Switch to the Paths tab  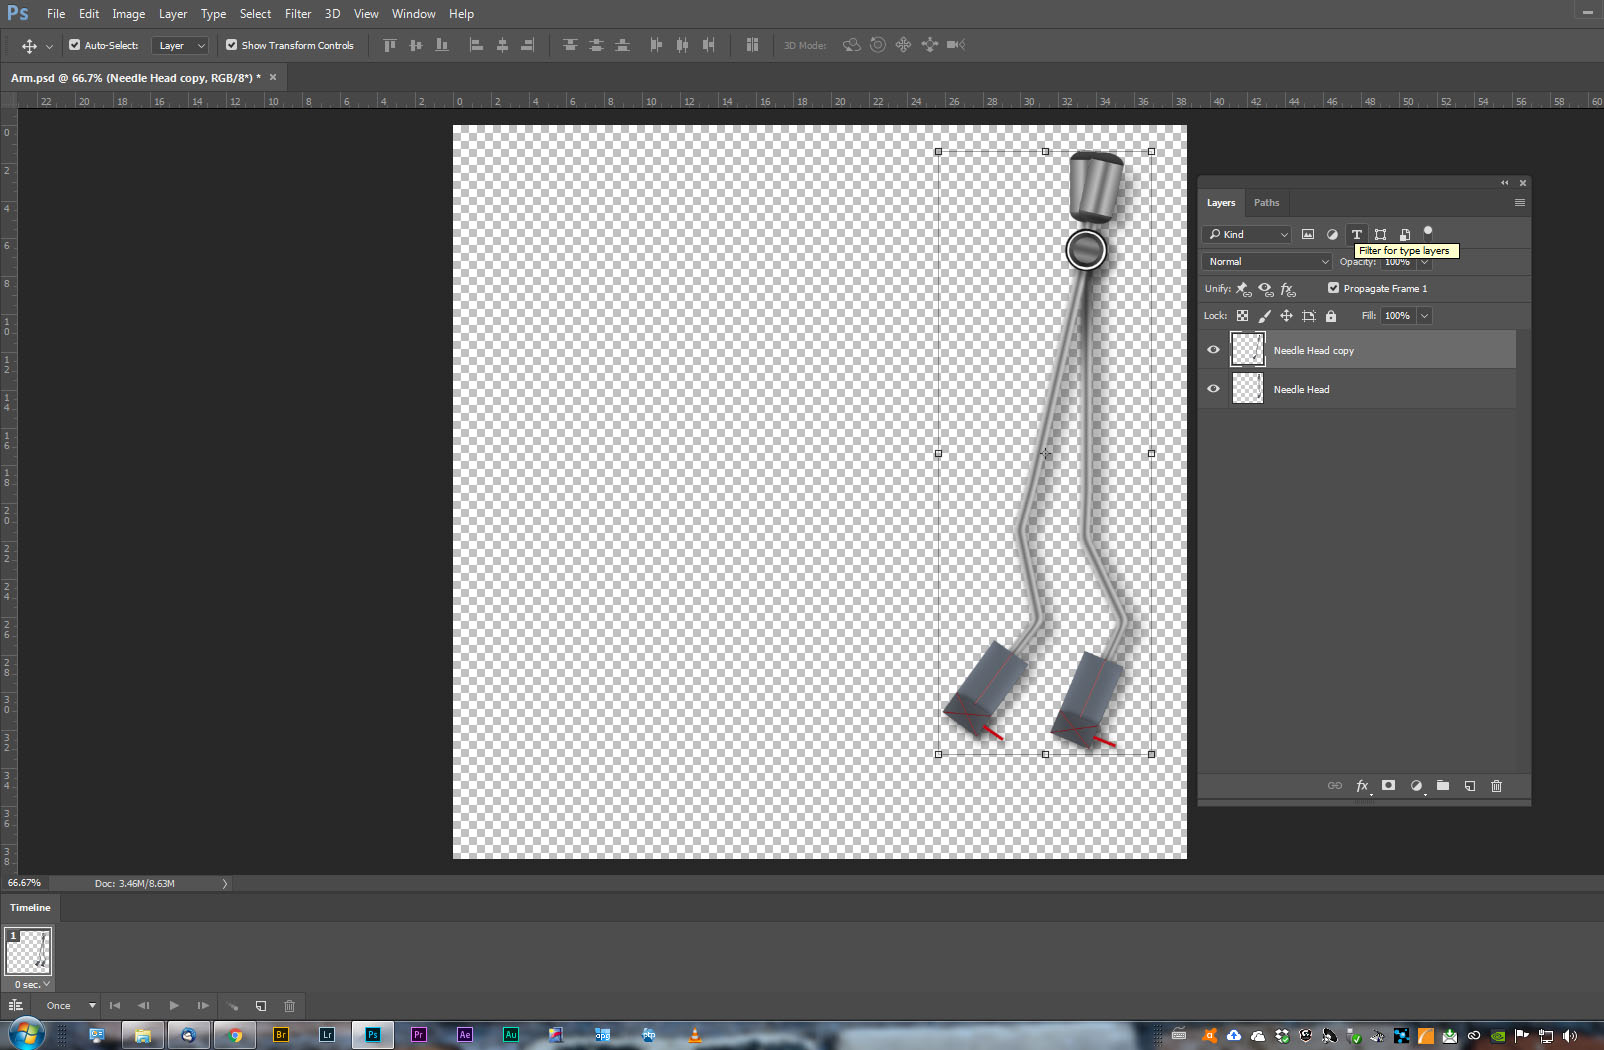click(x=1267, y=202)
